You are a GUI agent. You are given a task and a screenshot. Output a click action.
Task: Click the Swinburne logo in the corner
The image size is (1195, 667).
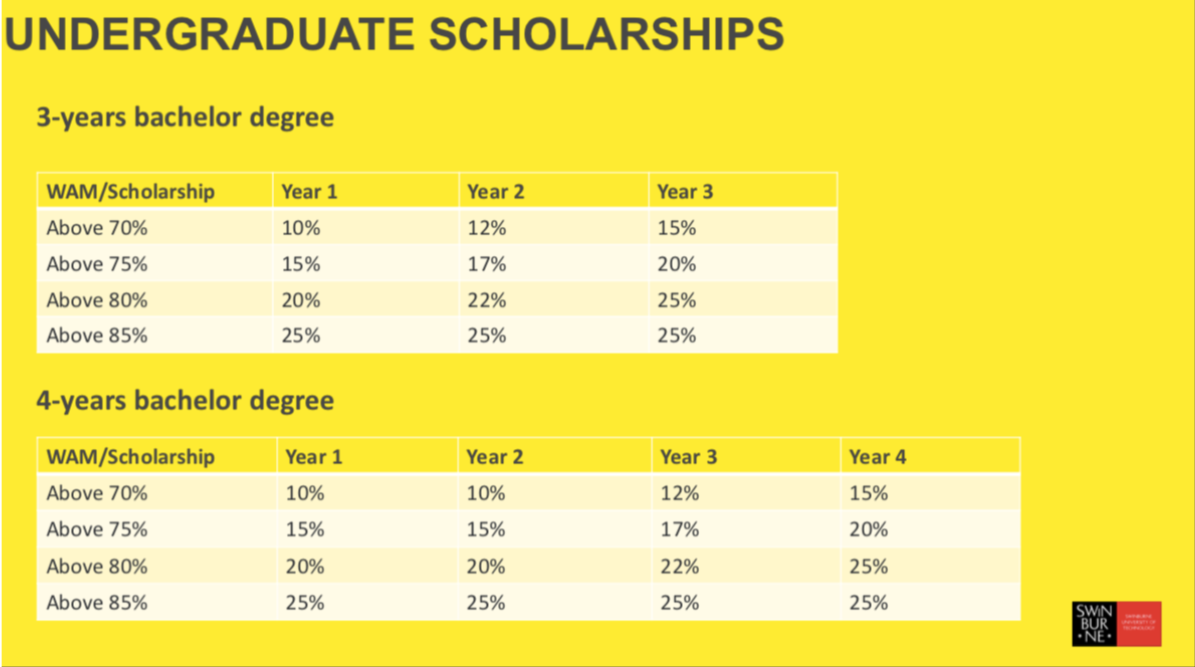(1116, 623)
